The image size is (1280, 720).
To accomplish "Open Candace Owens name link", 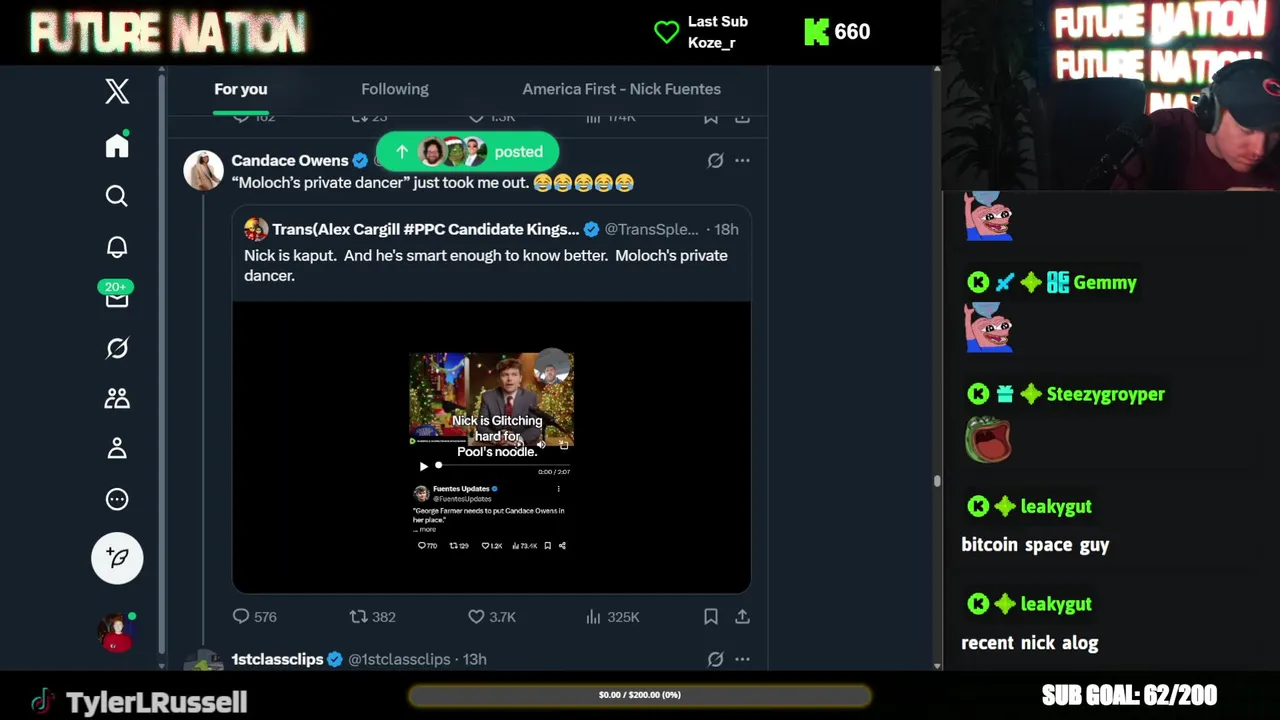I will [x=290, y=160].
